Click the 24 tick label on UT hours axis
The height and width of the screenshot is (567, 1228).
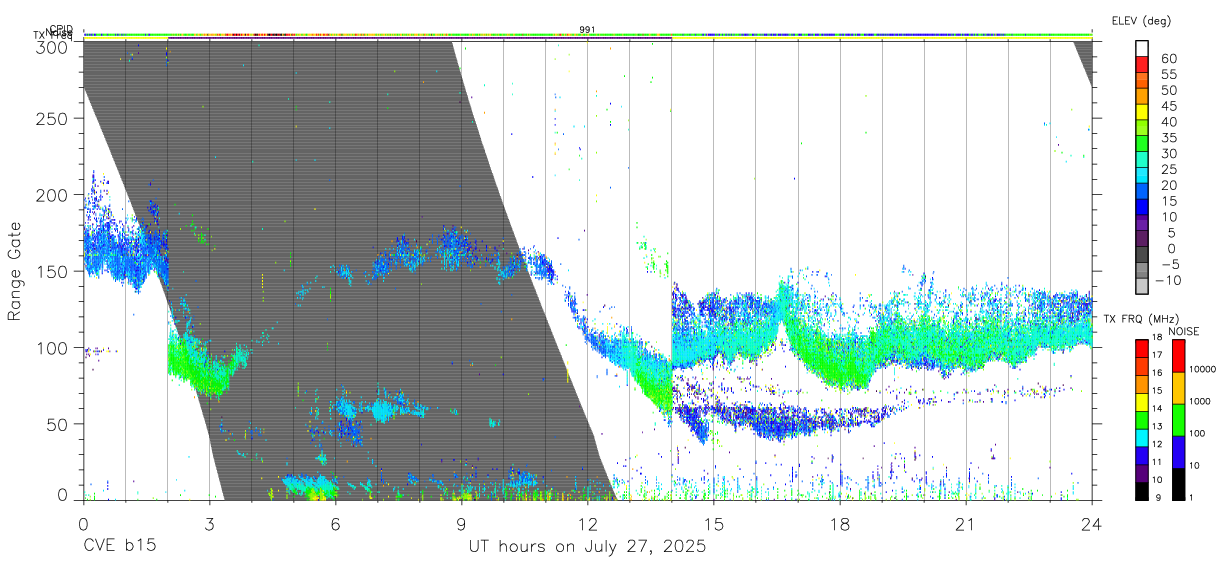[x=1091, y=524]
